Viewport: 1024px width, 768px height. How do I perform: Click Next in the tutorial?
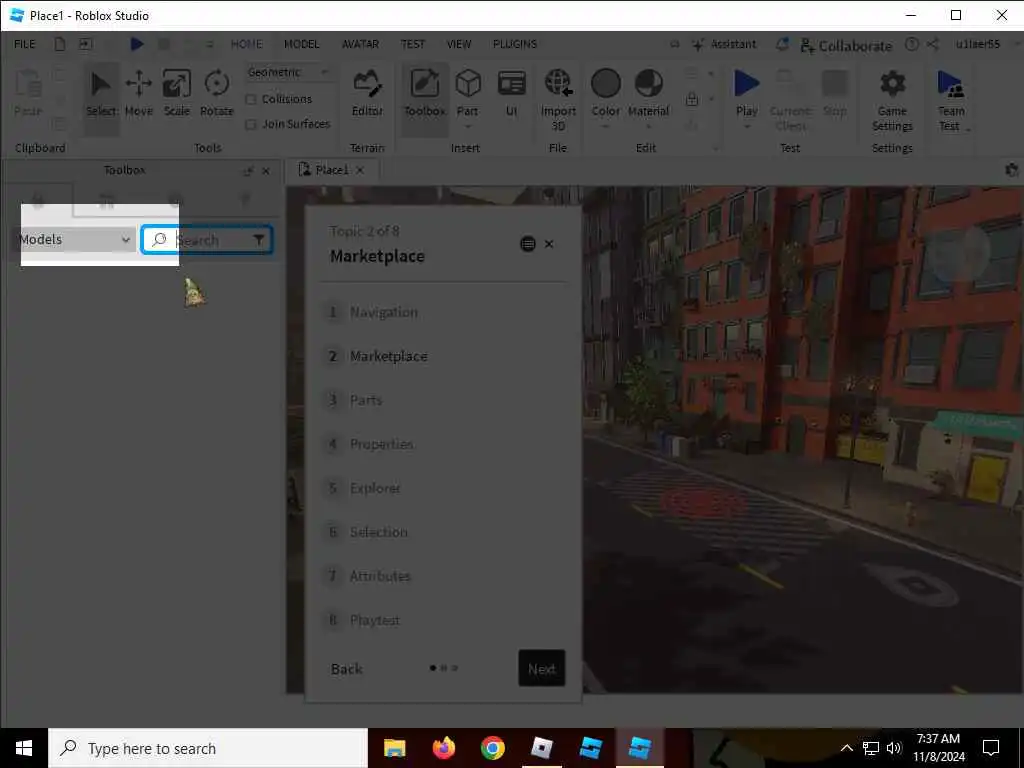pos(541,668)
